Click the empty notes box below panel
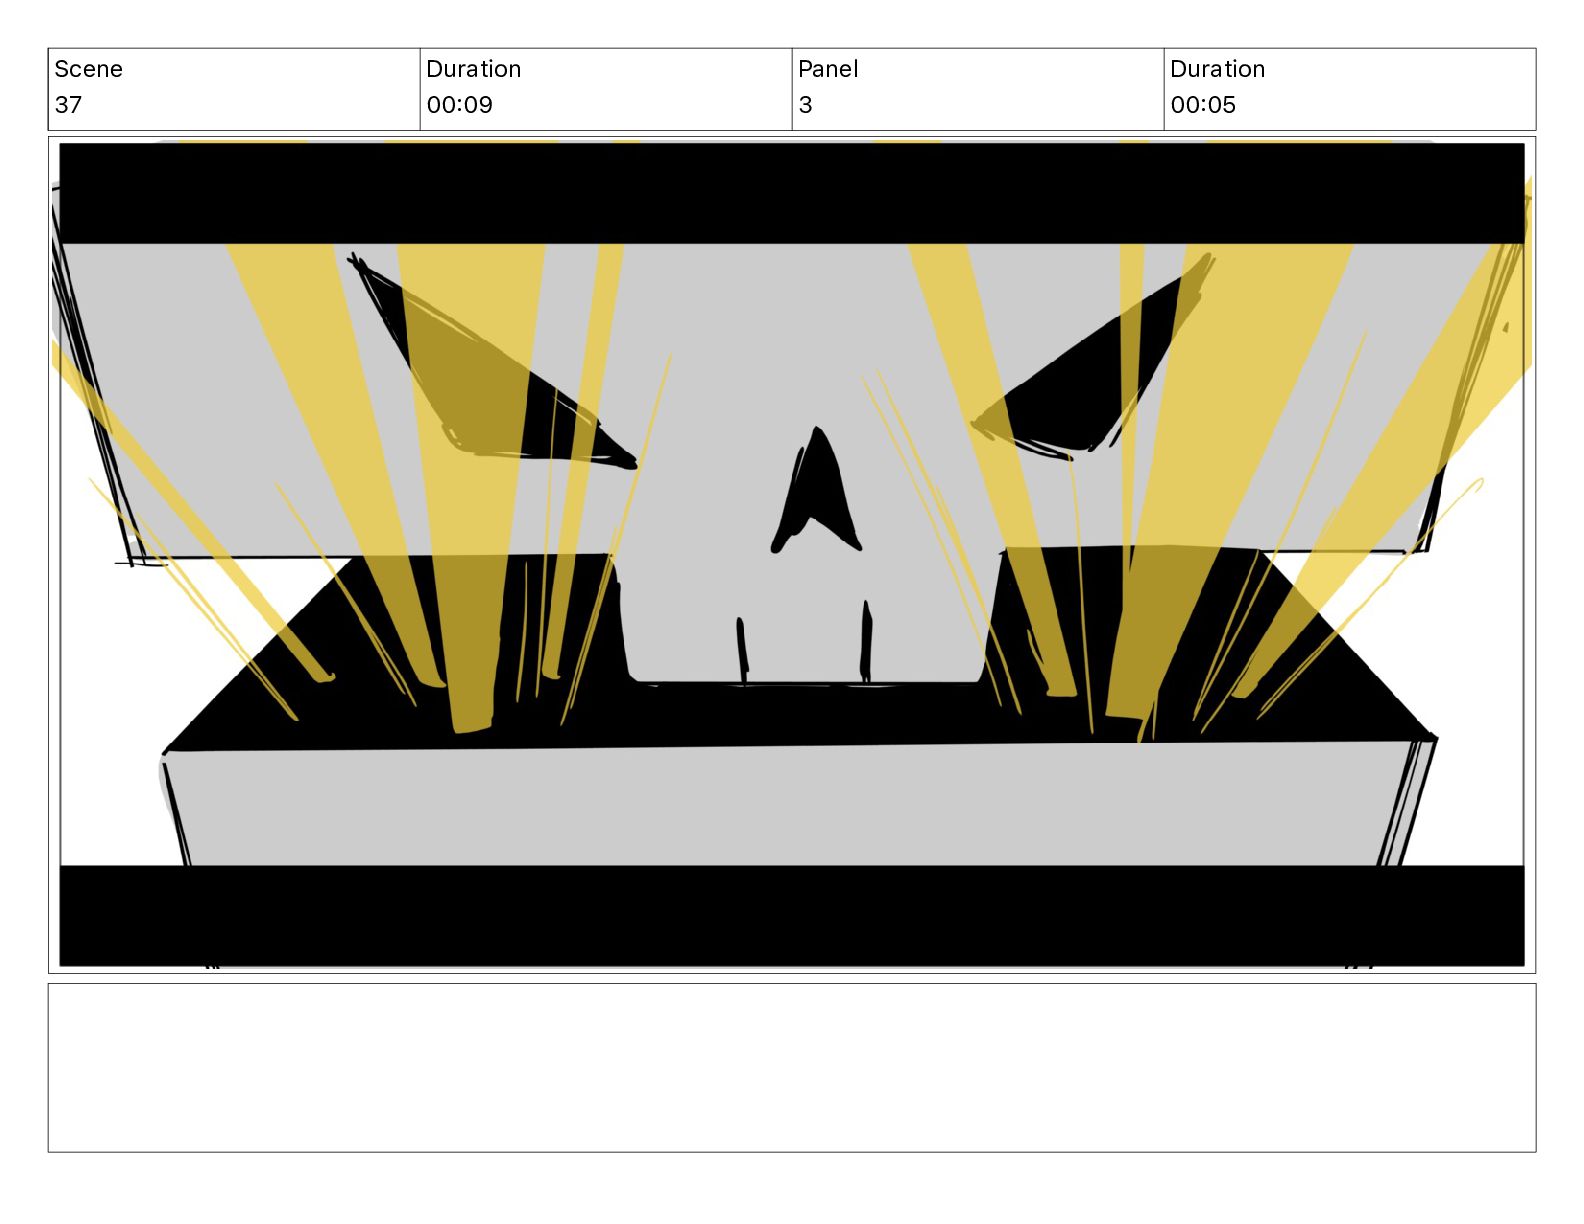The height and width of the screenshot is (1224, 1584). 792,1068
